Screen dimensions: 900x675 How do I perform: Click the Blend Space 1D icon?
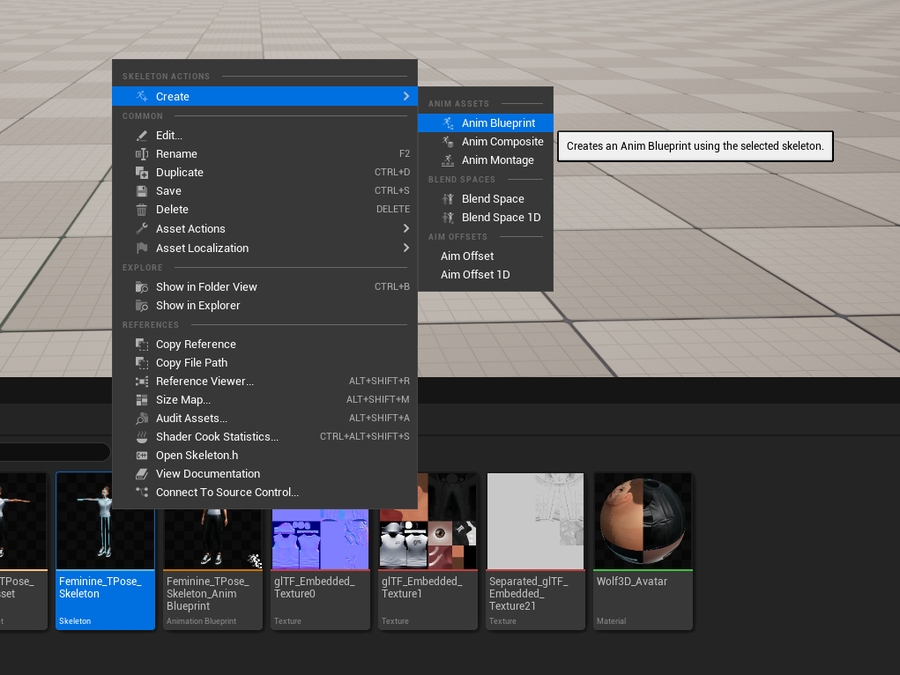[448, 217]
